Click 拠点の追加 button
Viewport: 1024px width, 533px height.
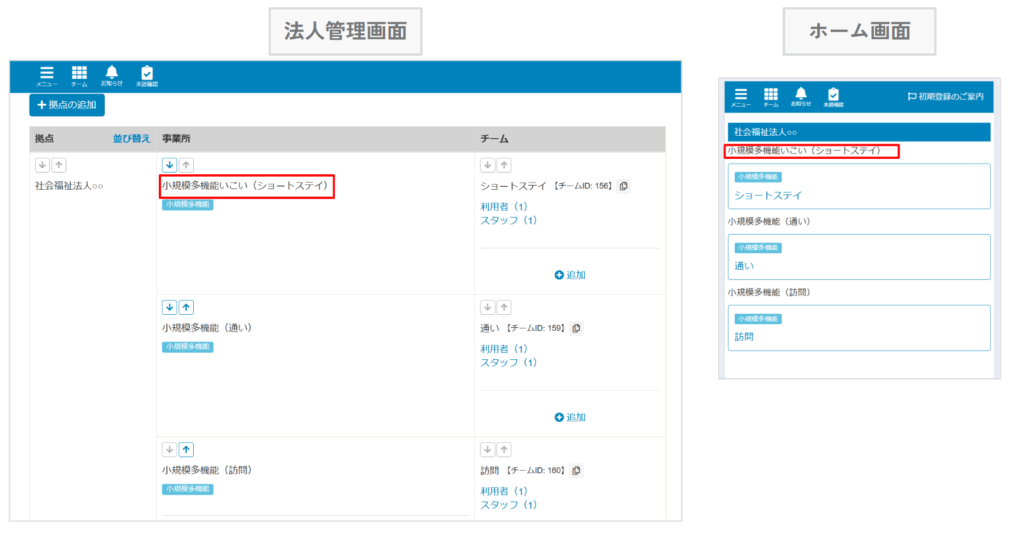tap(67, 105)
